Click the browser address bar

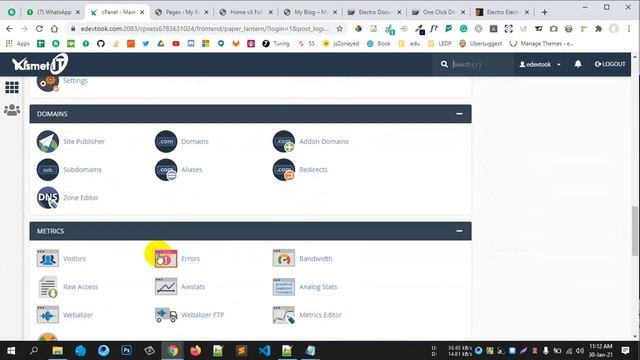(x=204, y=29)
